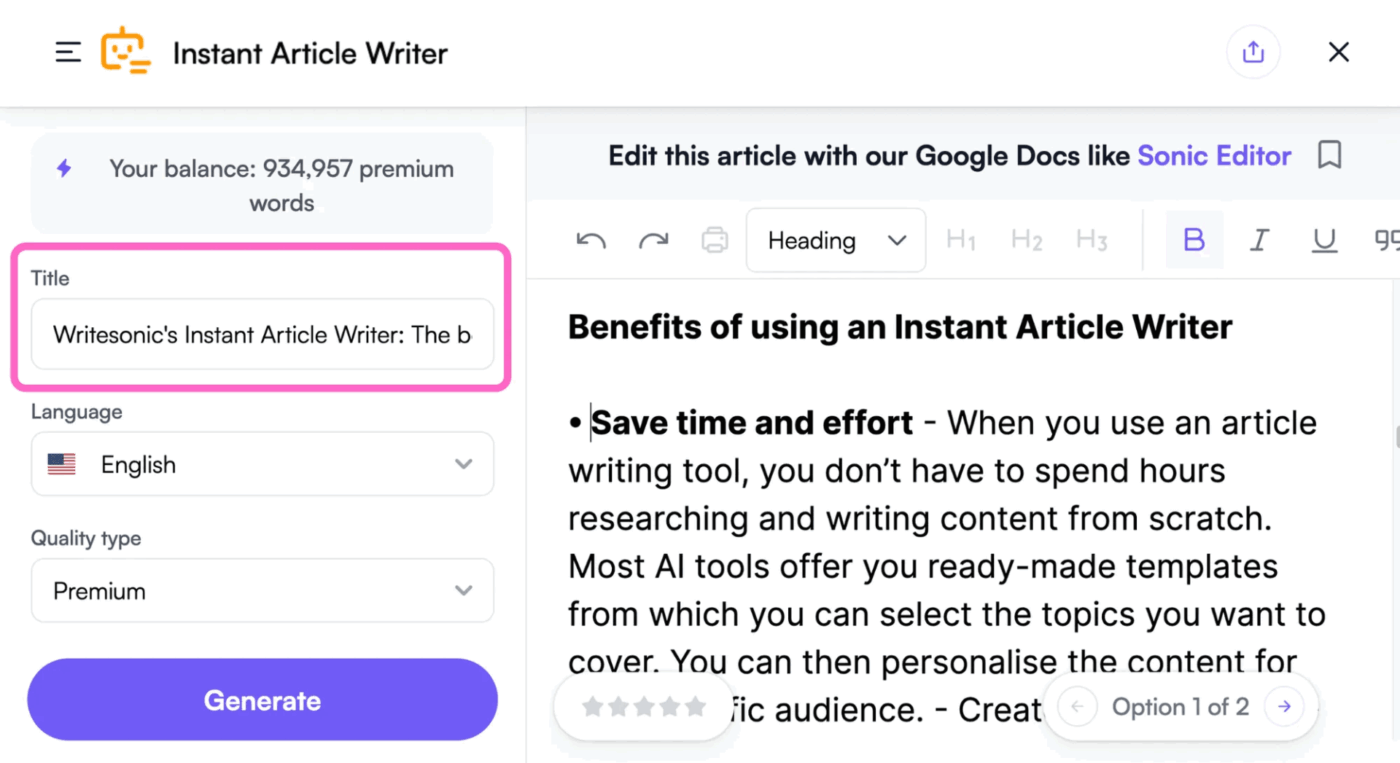The height and width of the screenshot is (763, 1400).
Task: Rate the article using the stars
Action: [x=643, y=706]
